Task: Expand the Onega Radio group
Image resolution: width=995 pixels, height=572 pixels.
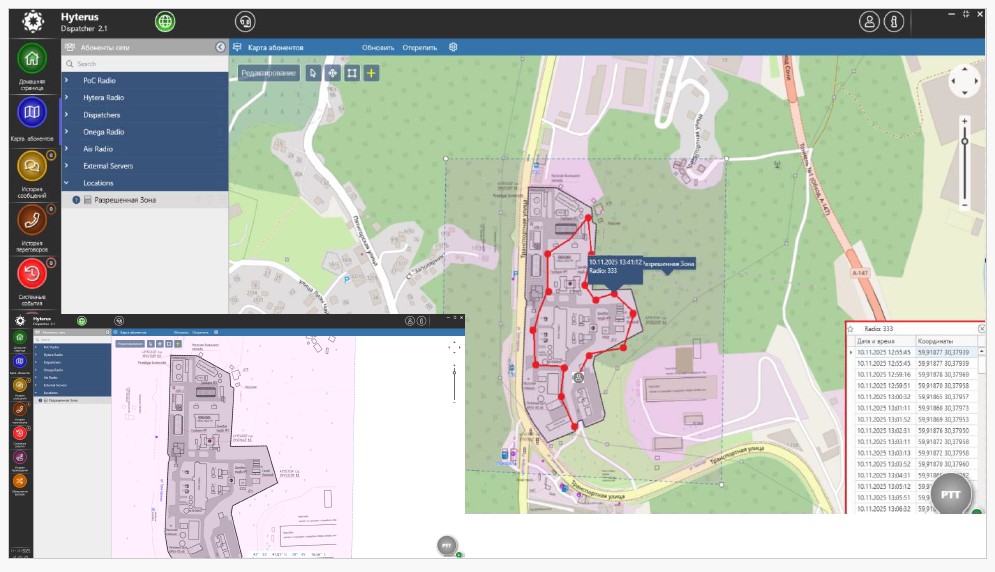Action: 66,132
